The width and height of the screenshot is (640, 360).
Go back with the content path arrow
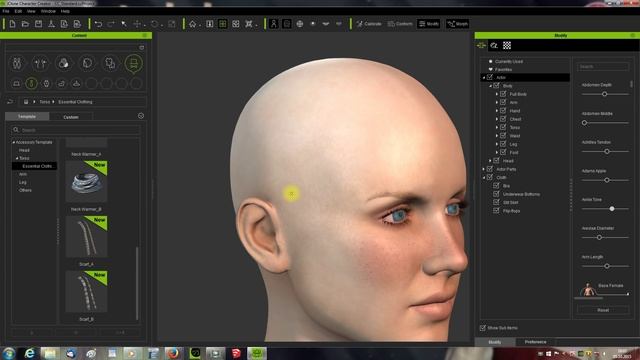coord(10,102)
